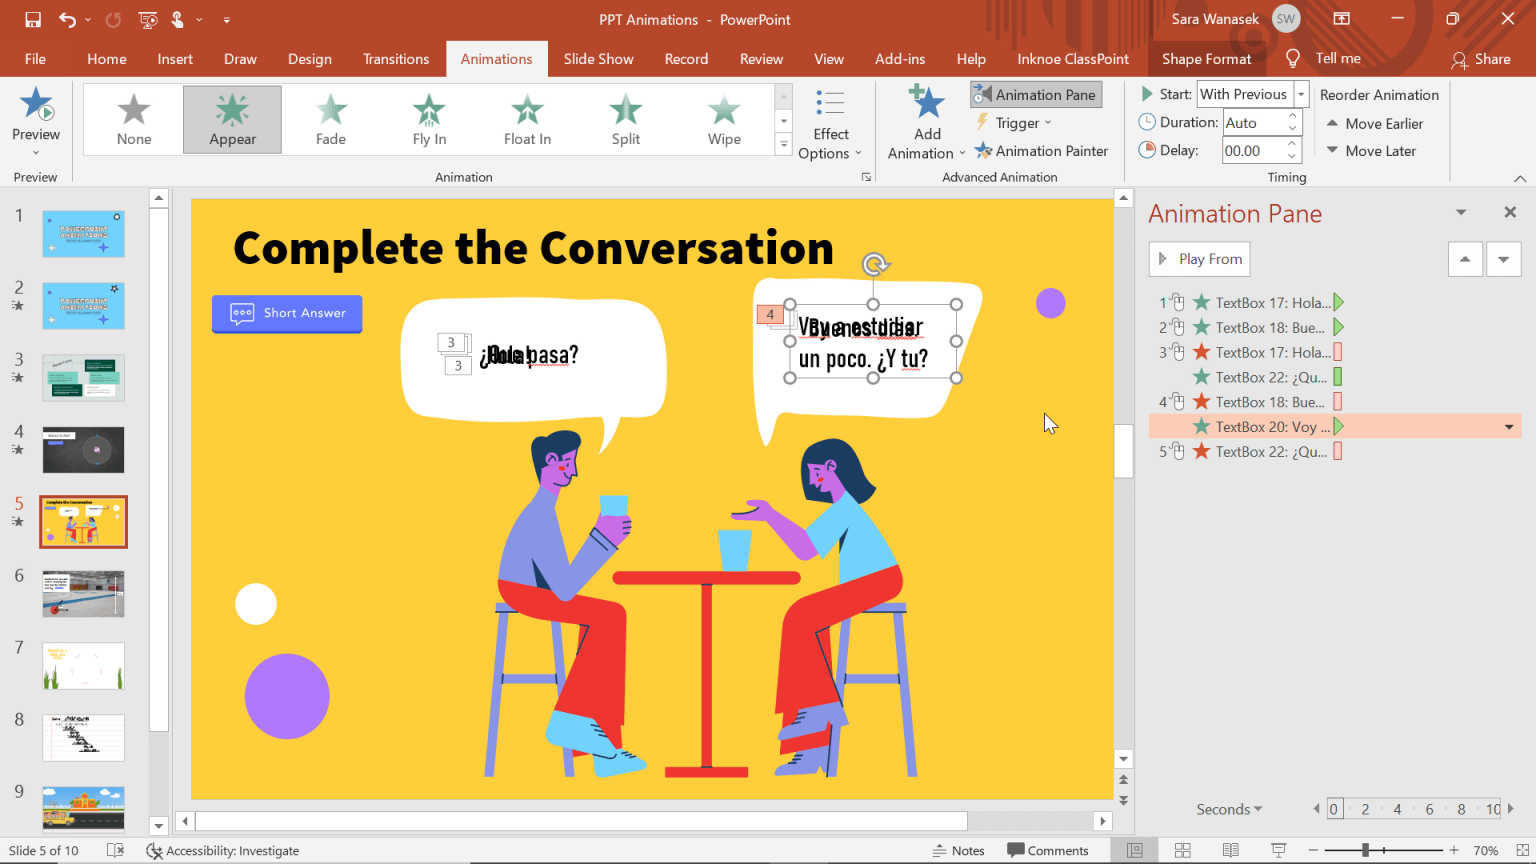Viewport: 1536px width, 864px height.
Task: Select the Split animation
Action: click(x=625, y=119)
